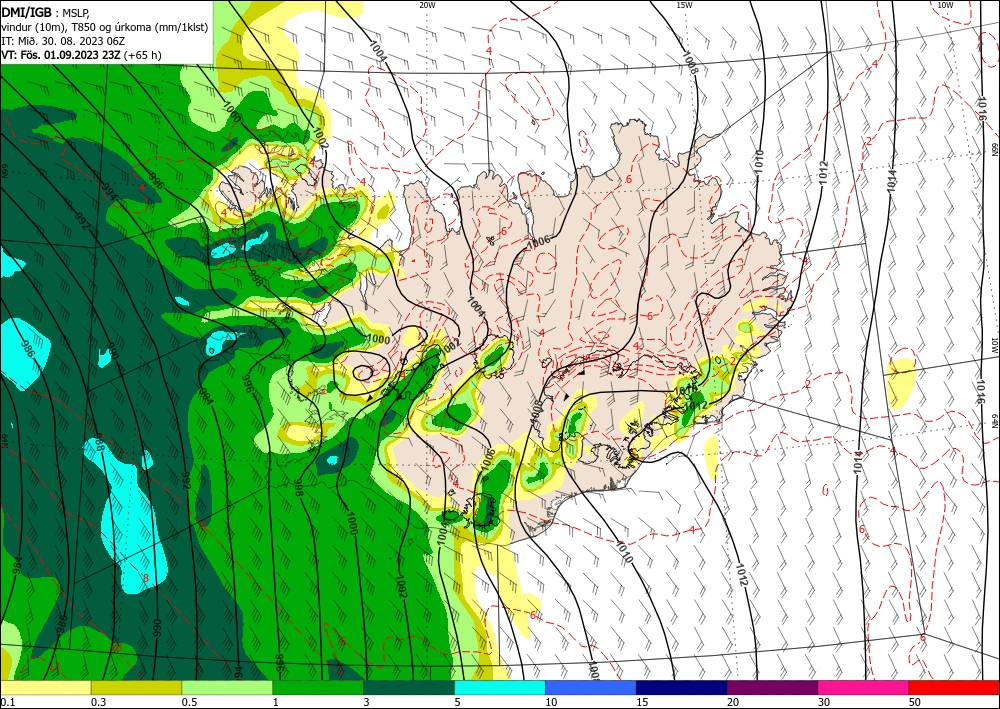Click the legend value '50'
The image size is (1000, 709).
click(x=915, y=702)
